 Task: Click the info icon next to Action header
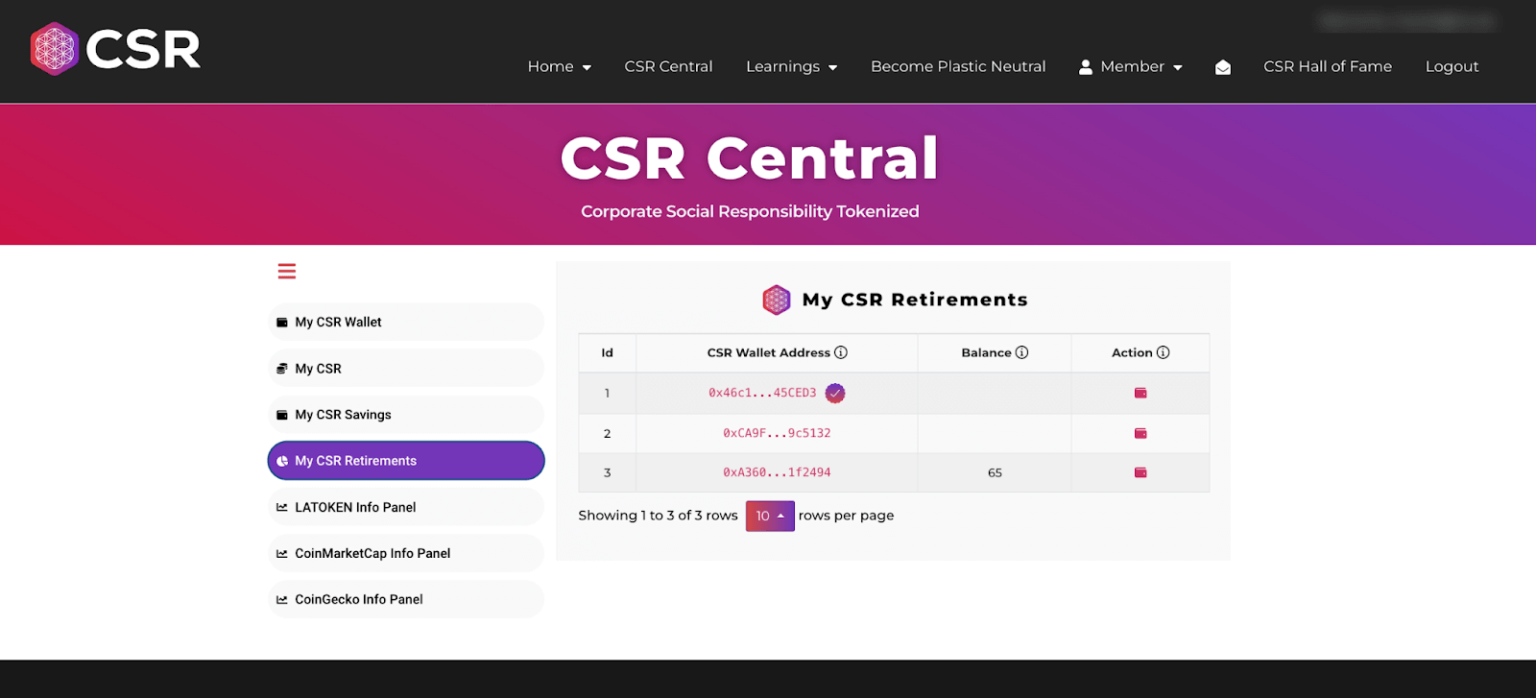(x=1165, y=352)
